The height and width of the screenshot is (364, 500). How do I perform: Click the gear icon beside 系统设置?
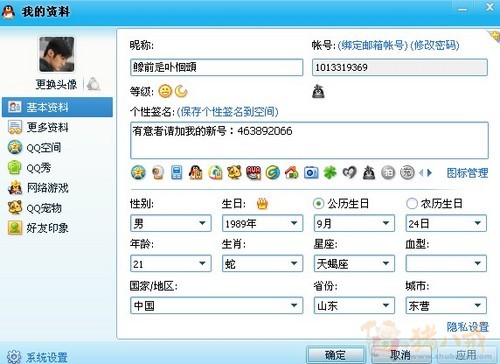click(x=14, y=356)
